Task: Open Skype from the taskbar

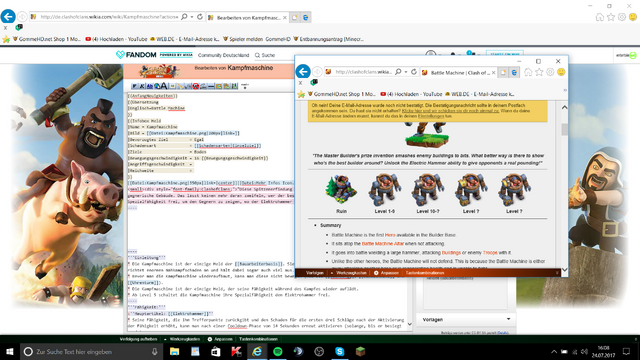Action: [x=340, y=351]
